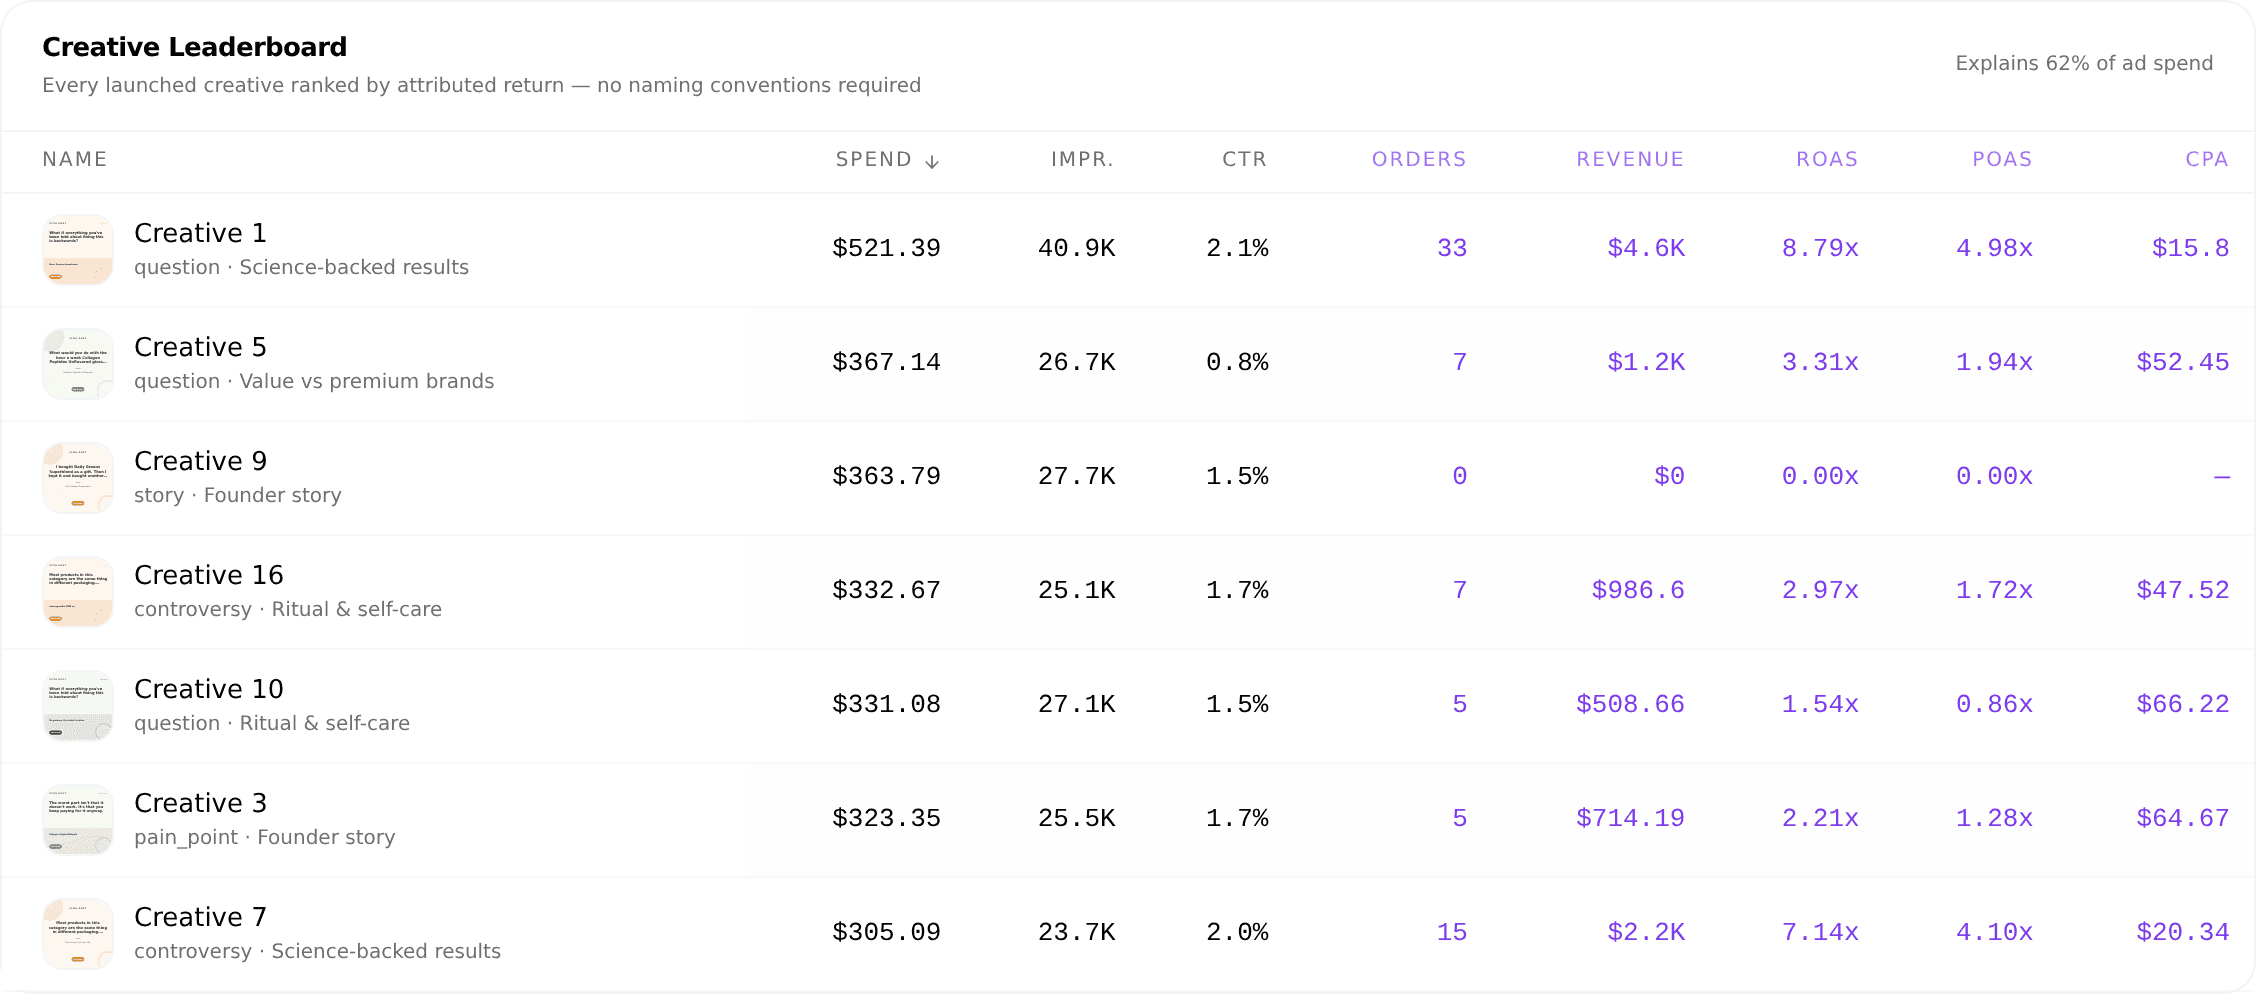Viewport: 2256px width, 994px height.
Task: Click the $986.6 revenue value
Action: [x=1638, y=590]
